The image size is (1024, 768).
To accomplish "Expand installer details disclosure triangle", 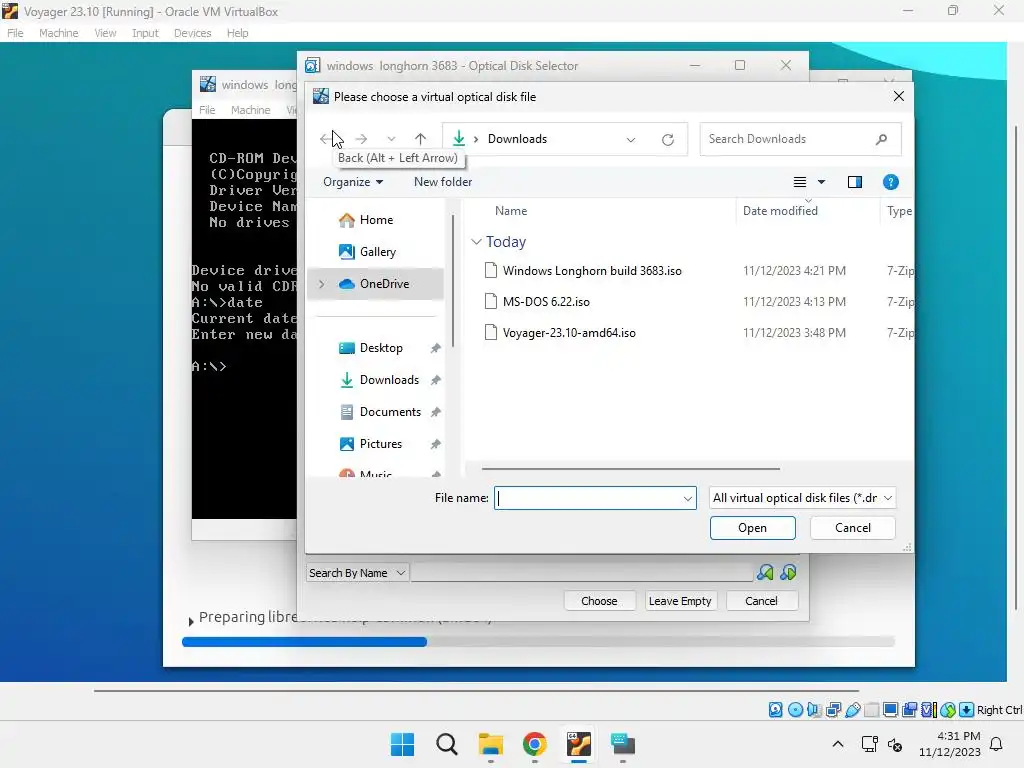I will [x=191, y=622].
